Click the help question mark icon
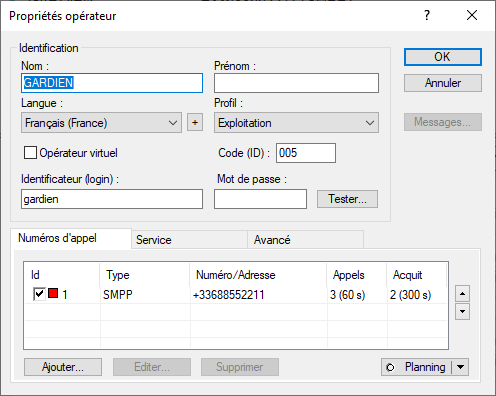 pyautogui.click(x=427, y=15)
